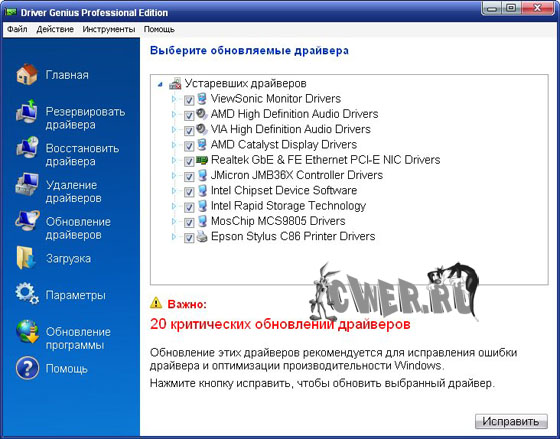Expand the Intel Chipset Device Software node
The width and height of the screenshot is (560, 439).
coord(174,191)
